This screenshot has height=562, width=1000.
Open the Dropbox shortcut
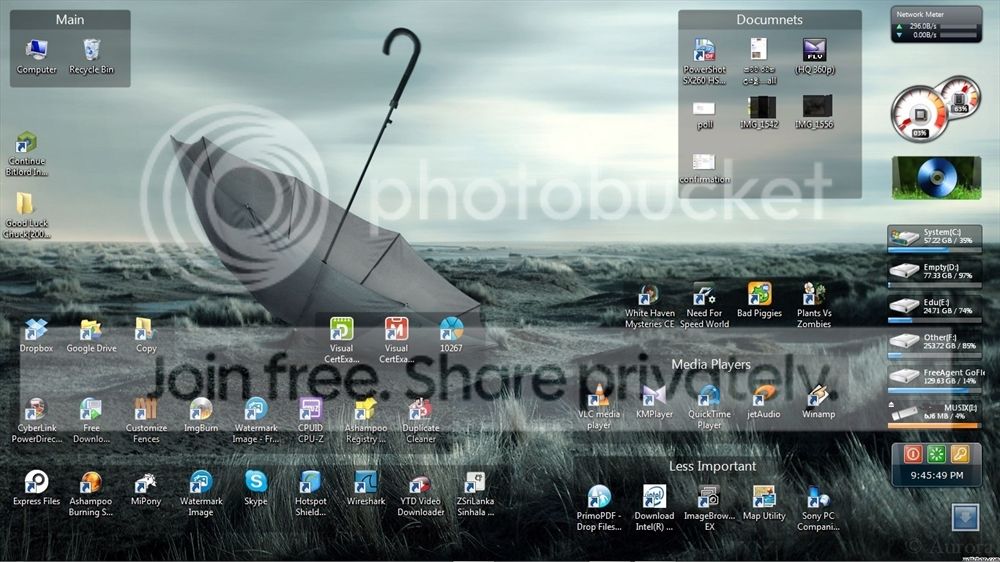36,336
